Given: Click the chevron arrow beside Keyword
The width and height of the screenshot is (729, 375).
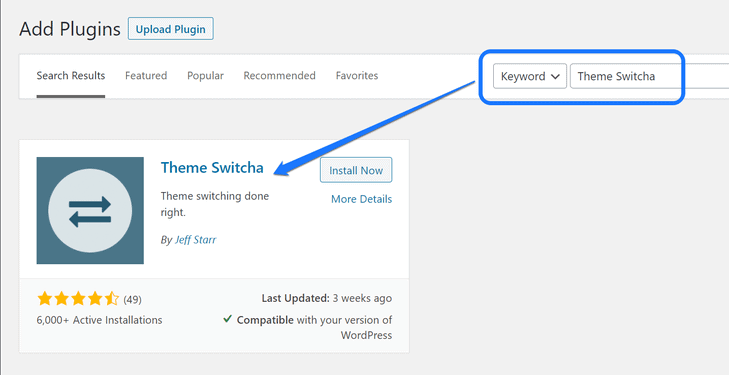Looking at the screenshot, I should [555, 77].
